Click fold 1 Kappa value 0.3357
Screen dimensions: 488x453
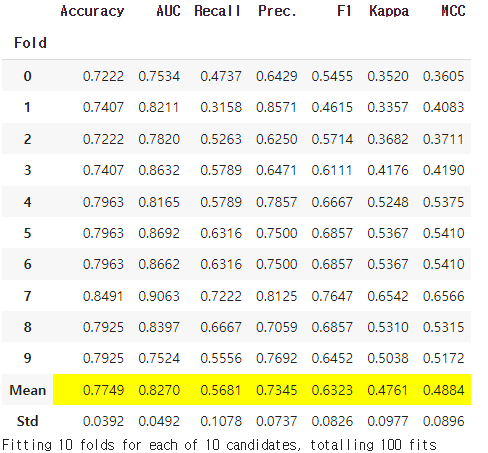click(388, 107)
